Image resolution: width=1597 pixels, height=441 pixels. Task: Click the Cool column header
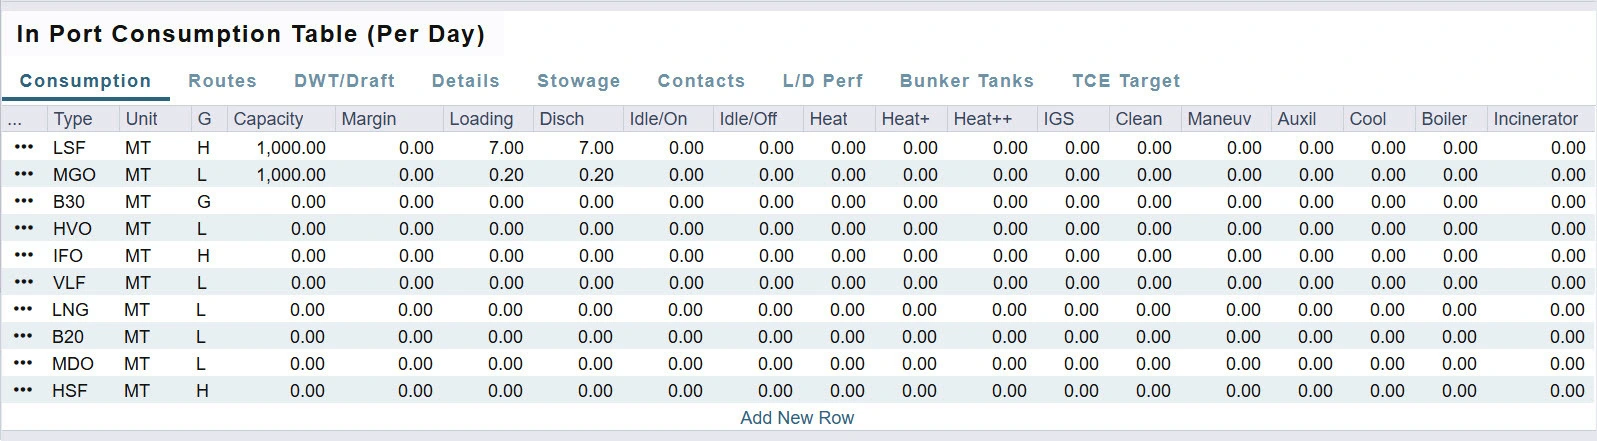click(x=1379, y=119)
